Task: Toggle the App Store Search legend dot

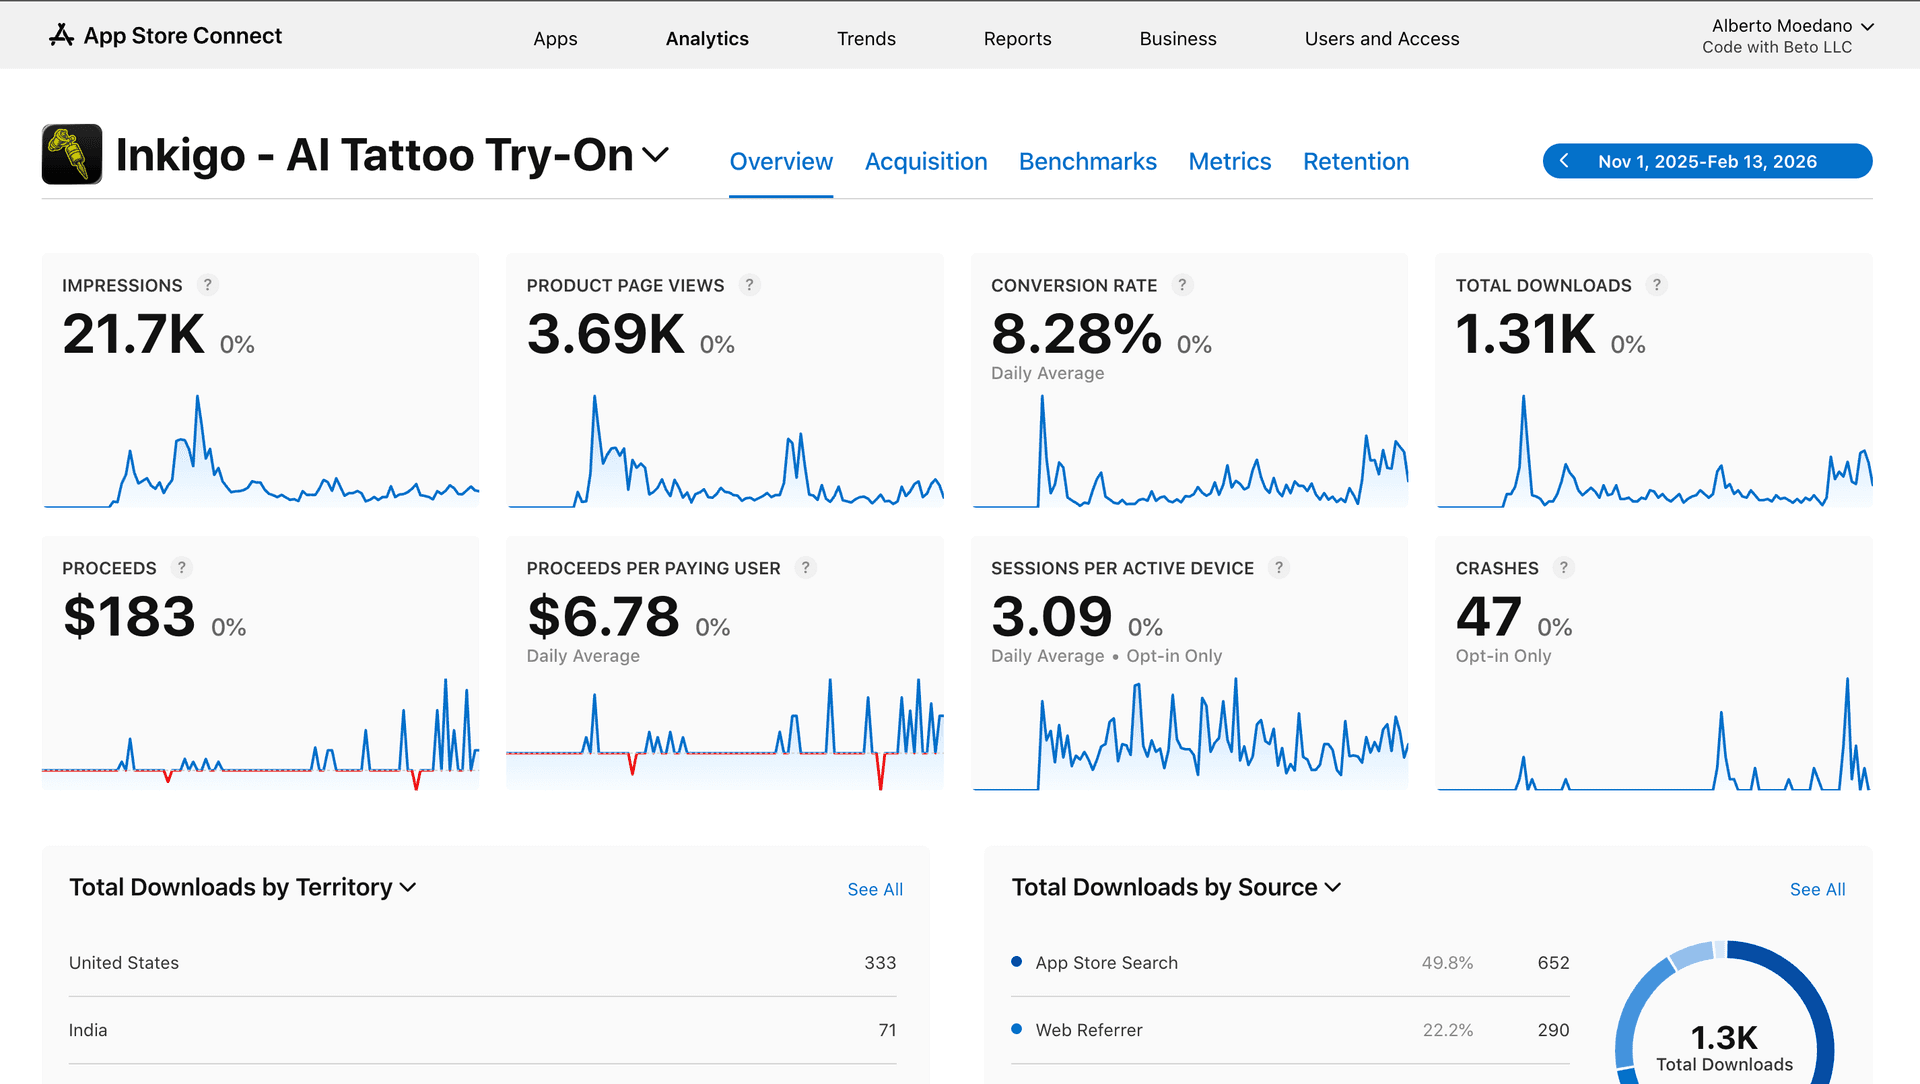Action: (1016, 962)
